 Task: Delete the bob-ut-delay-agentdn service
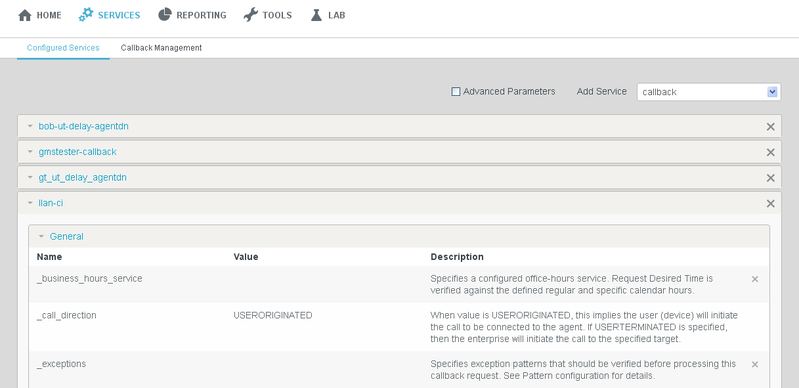[770, 126]
